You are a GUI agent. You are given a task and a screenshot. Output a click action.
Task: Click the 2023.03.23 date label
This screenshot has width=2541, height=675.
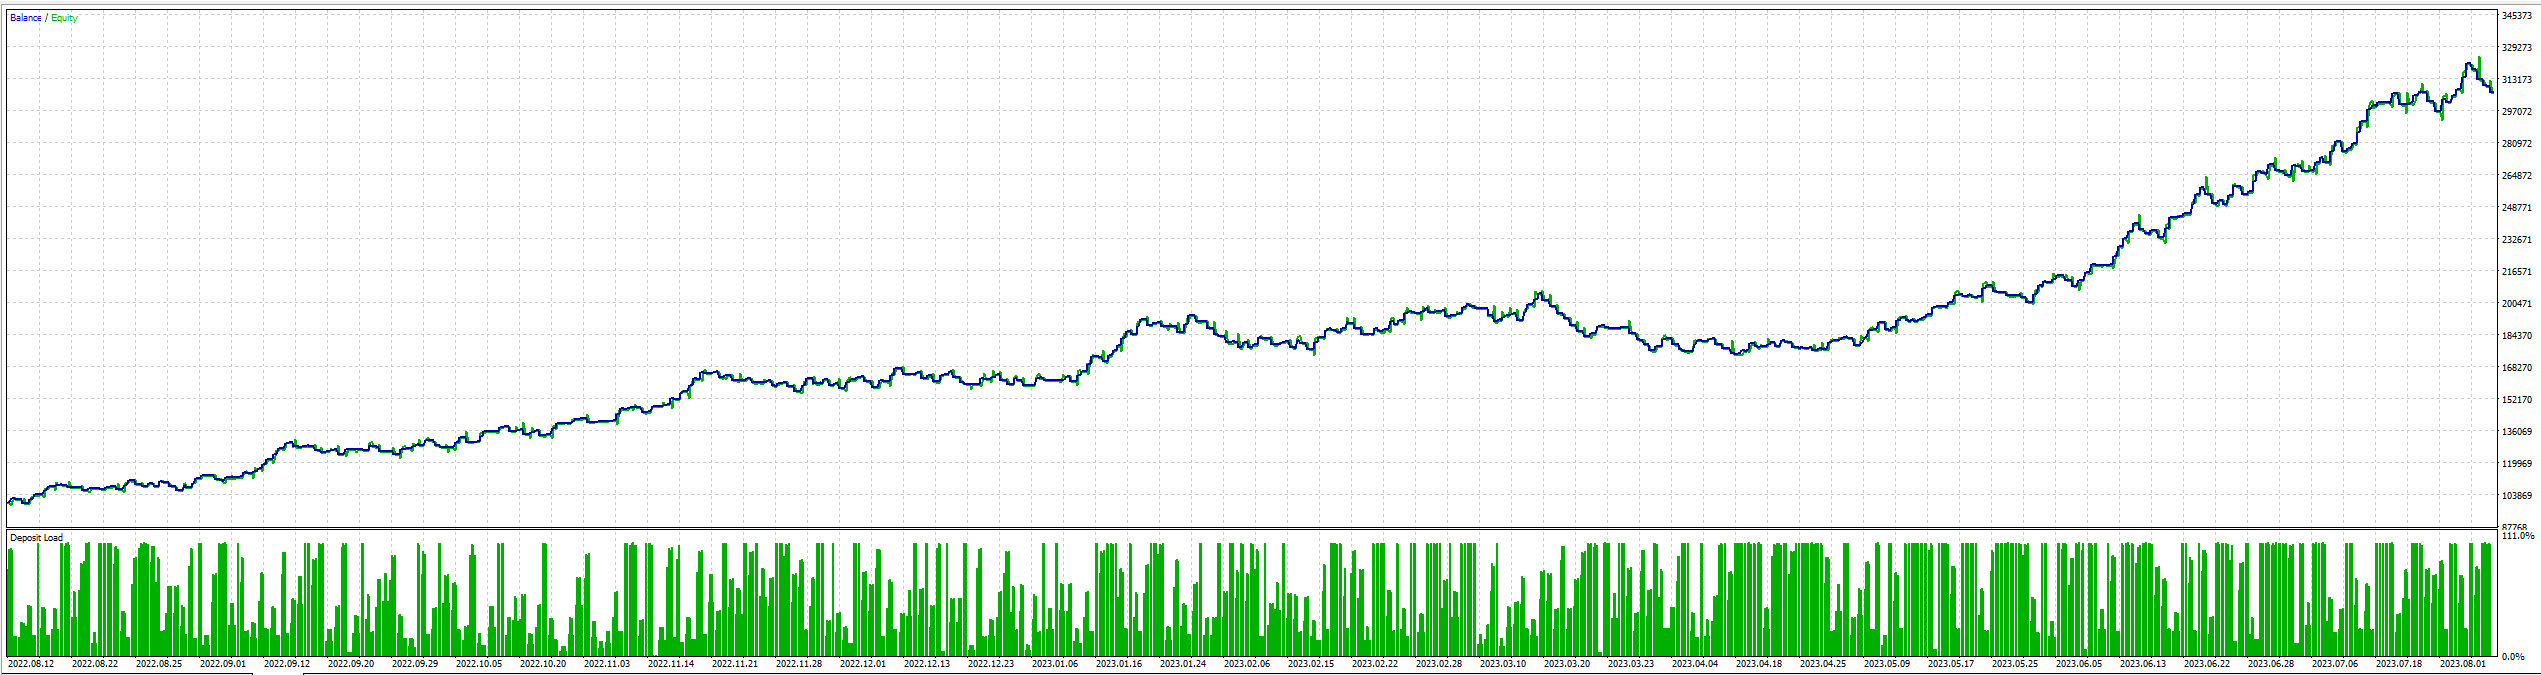pyautogui.click(x=1631, y=664)
